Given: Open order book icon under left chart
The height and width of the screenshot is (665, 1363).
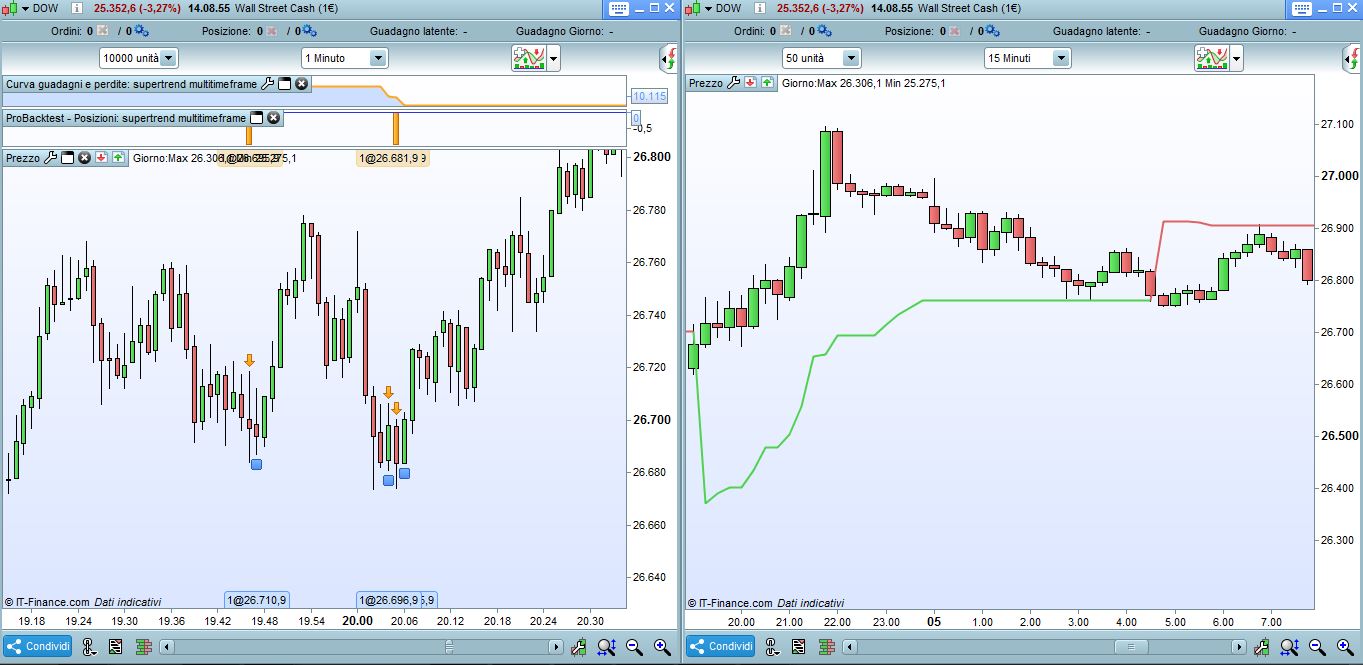Looking at the screenshot, I should (142, 647).
